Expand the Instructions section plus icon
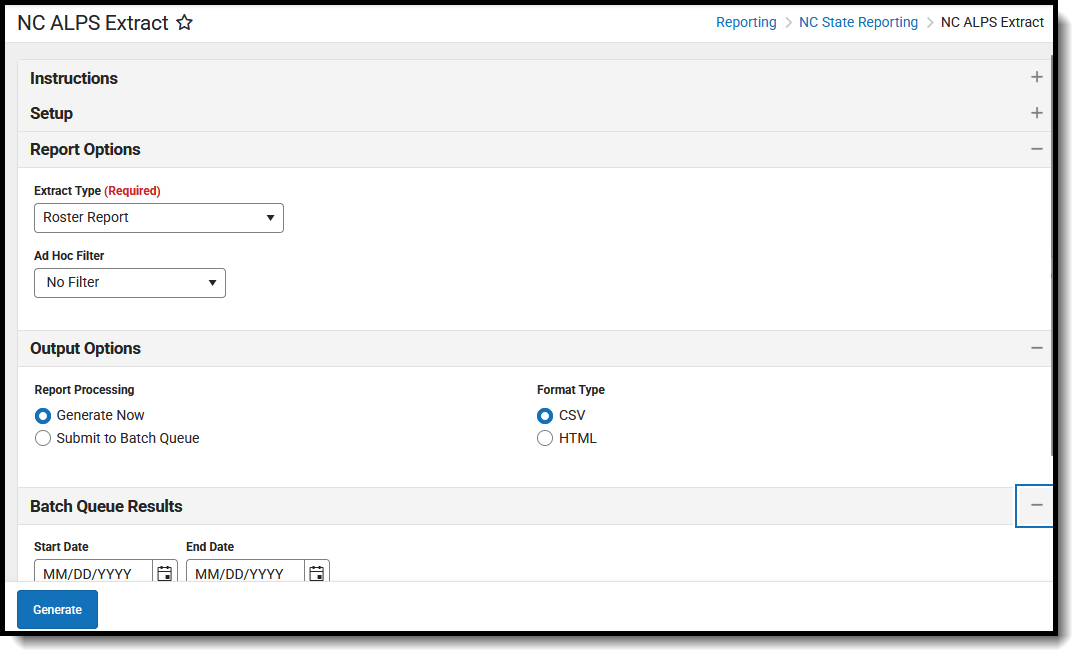1083x661 pixels. click(1037, 77)
